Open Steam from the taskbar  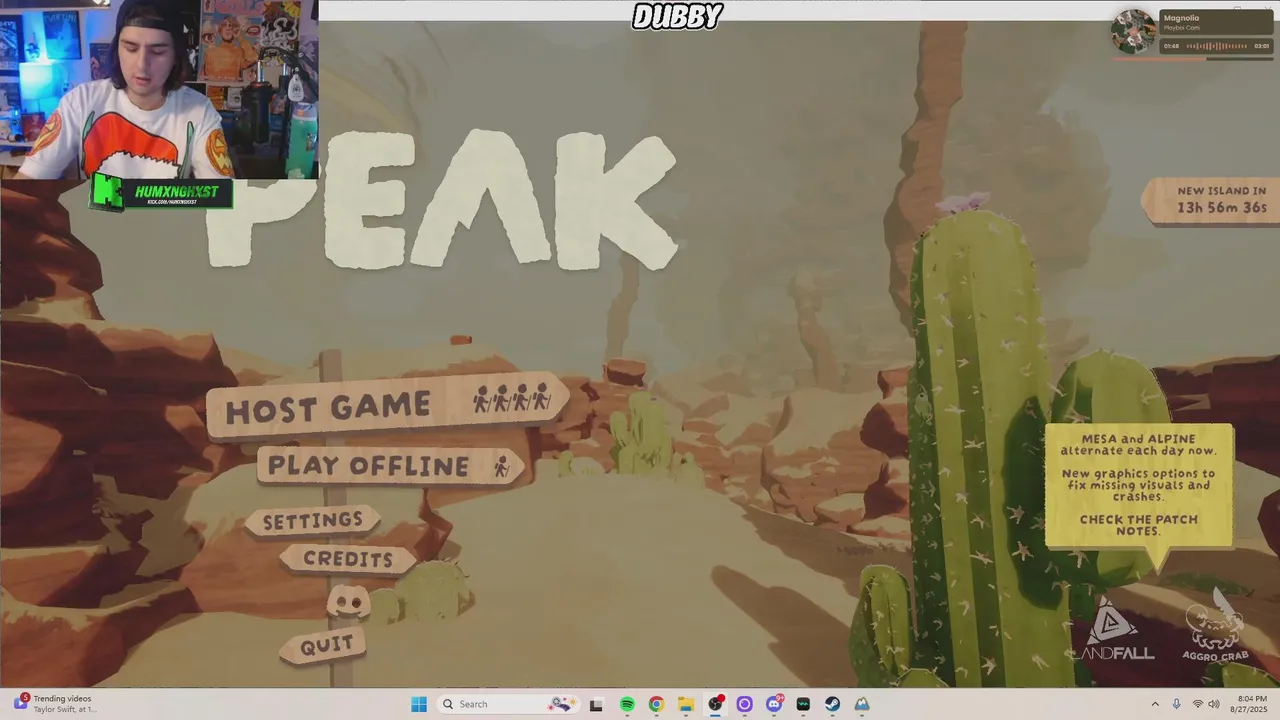pyautogui.click(x=832, y=704)
